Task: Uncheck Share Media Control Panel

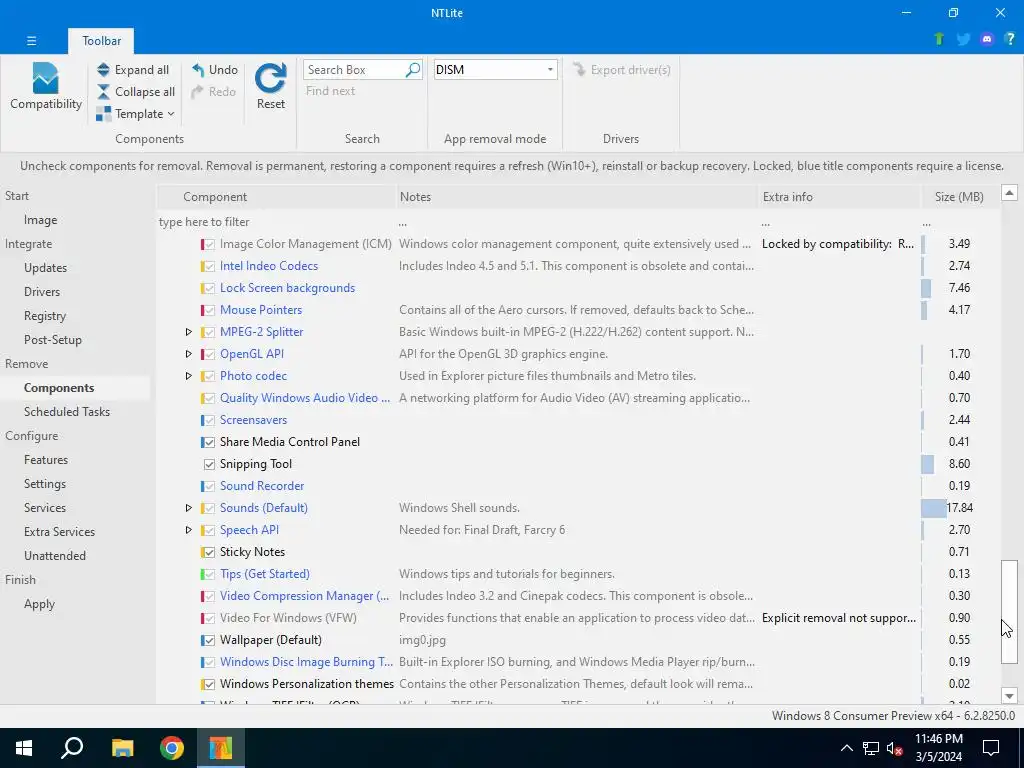Action: [x=209, y=442]
